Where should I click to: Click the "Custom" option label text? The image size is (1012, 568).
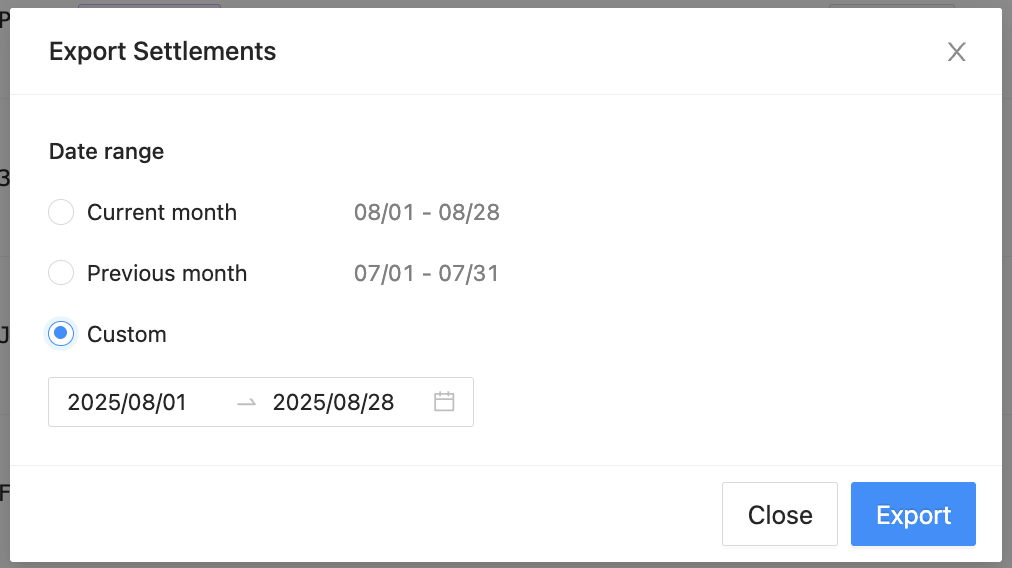127,334
